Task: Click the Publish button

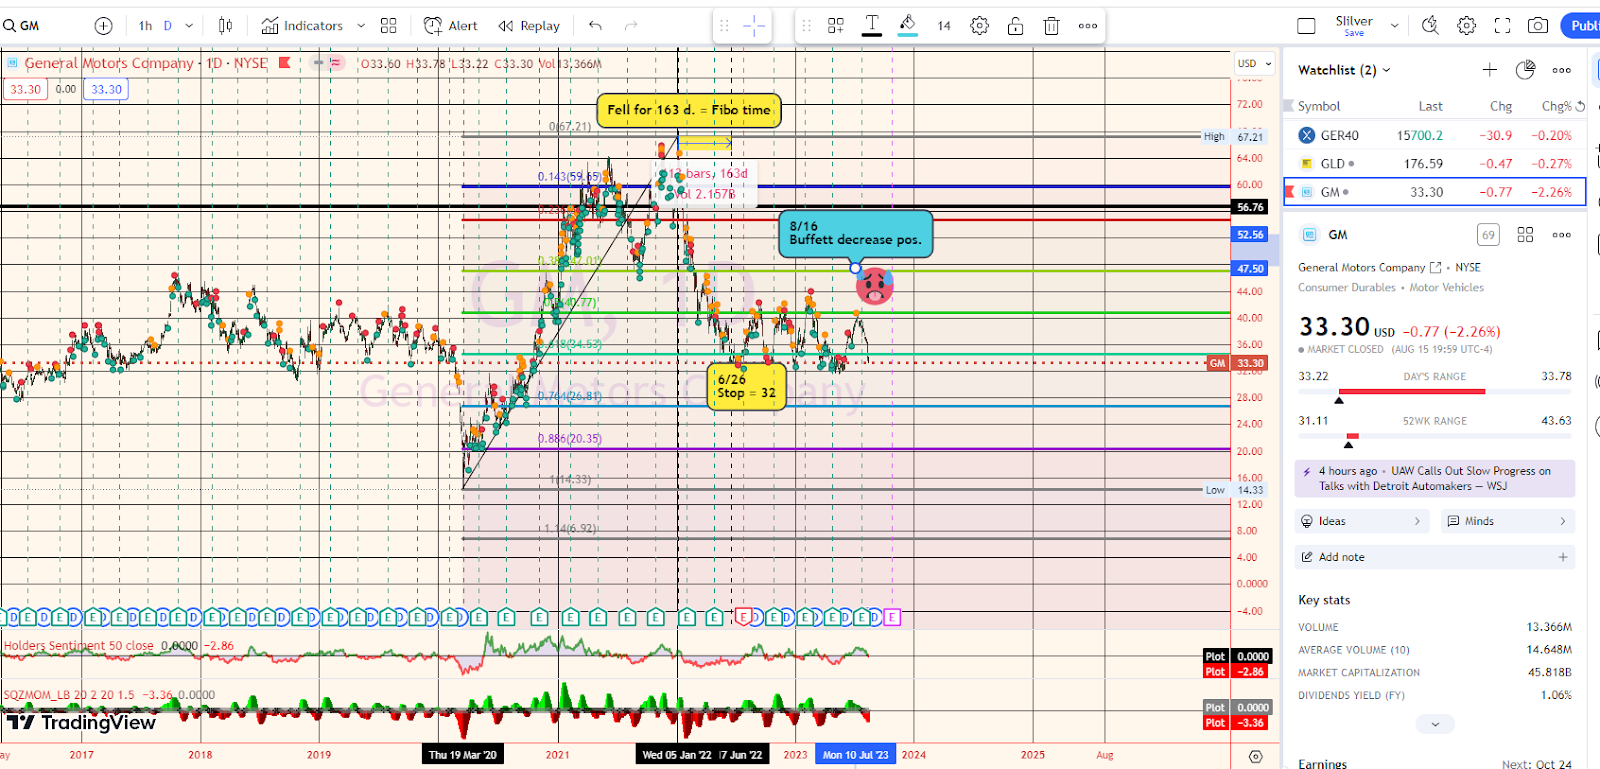Action: click(x=1581, y=26)
